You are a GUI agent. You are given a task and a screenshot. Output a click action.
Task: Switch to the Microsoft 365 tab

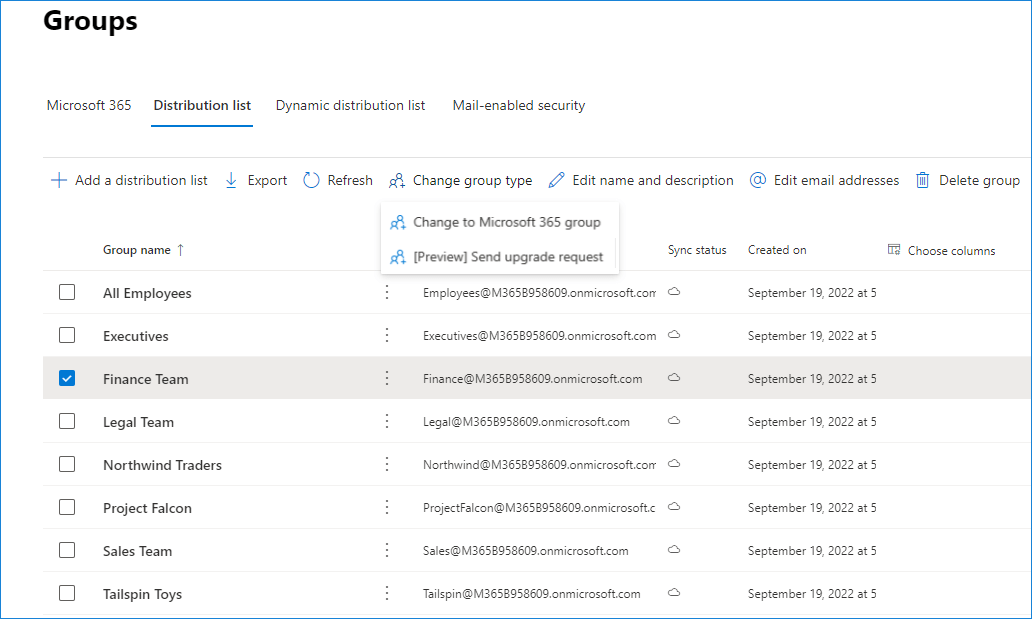click(x=88, y=105)
